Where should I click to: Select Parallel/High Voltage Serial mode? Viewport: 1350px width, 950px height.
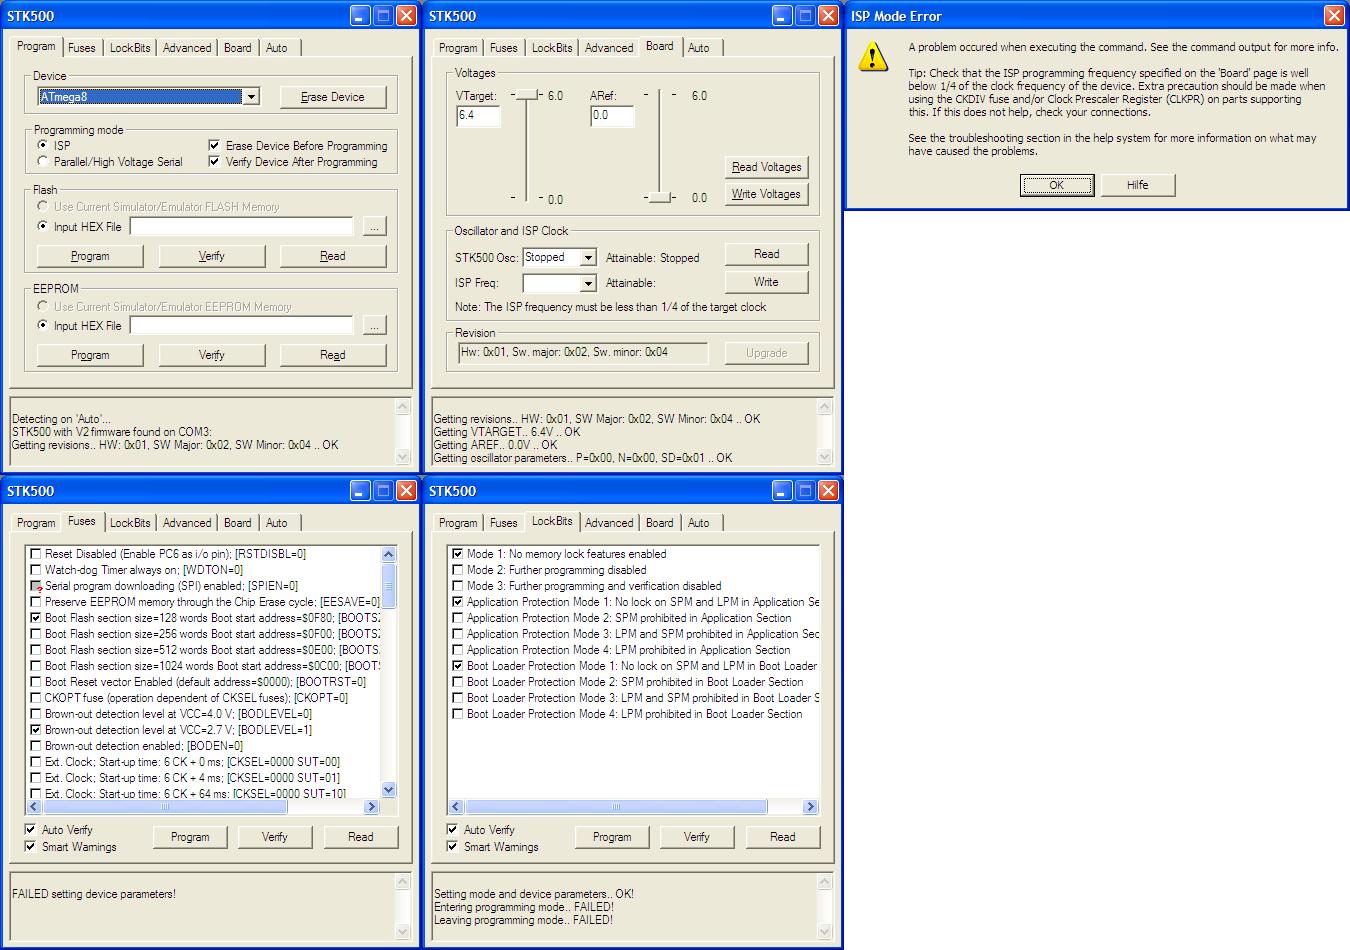coord(42,161)
